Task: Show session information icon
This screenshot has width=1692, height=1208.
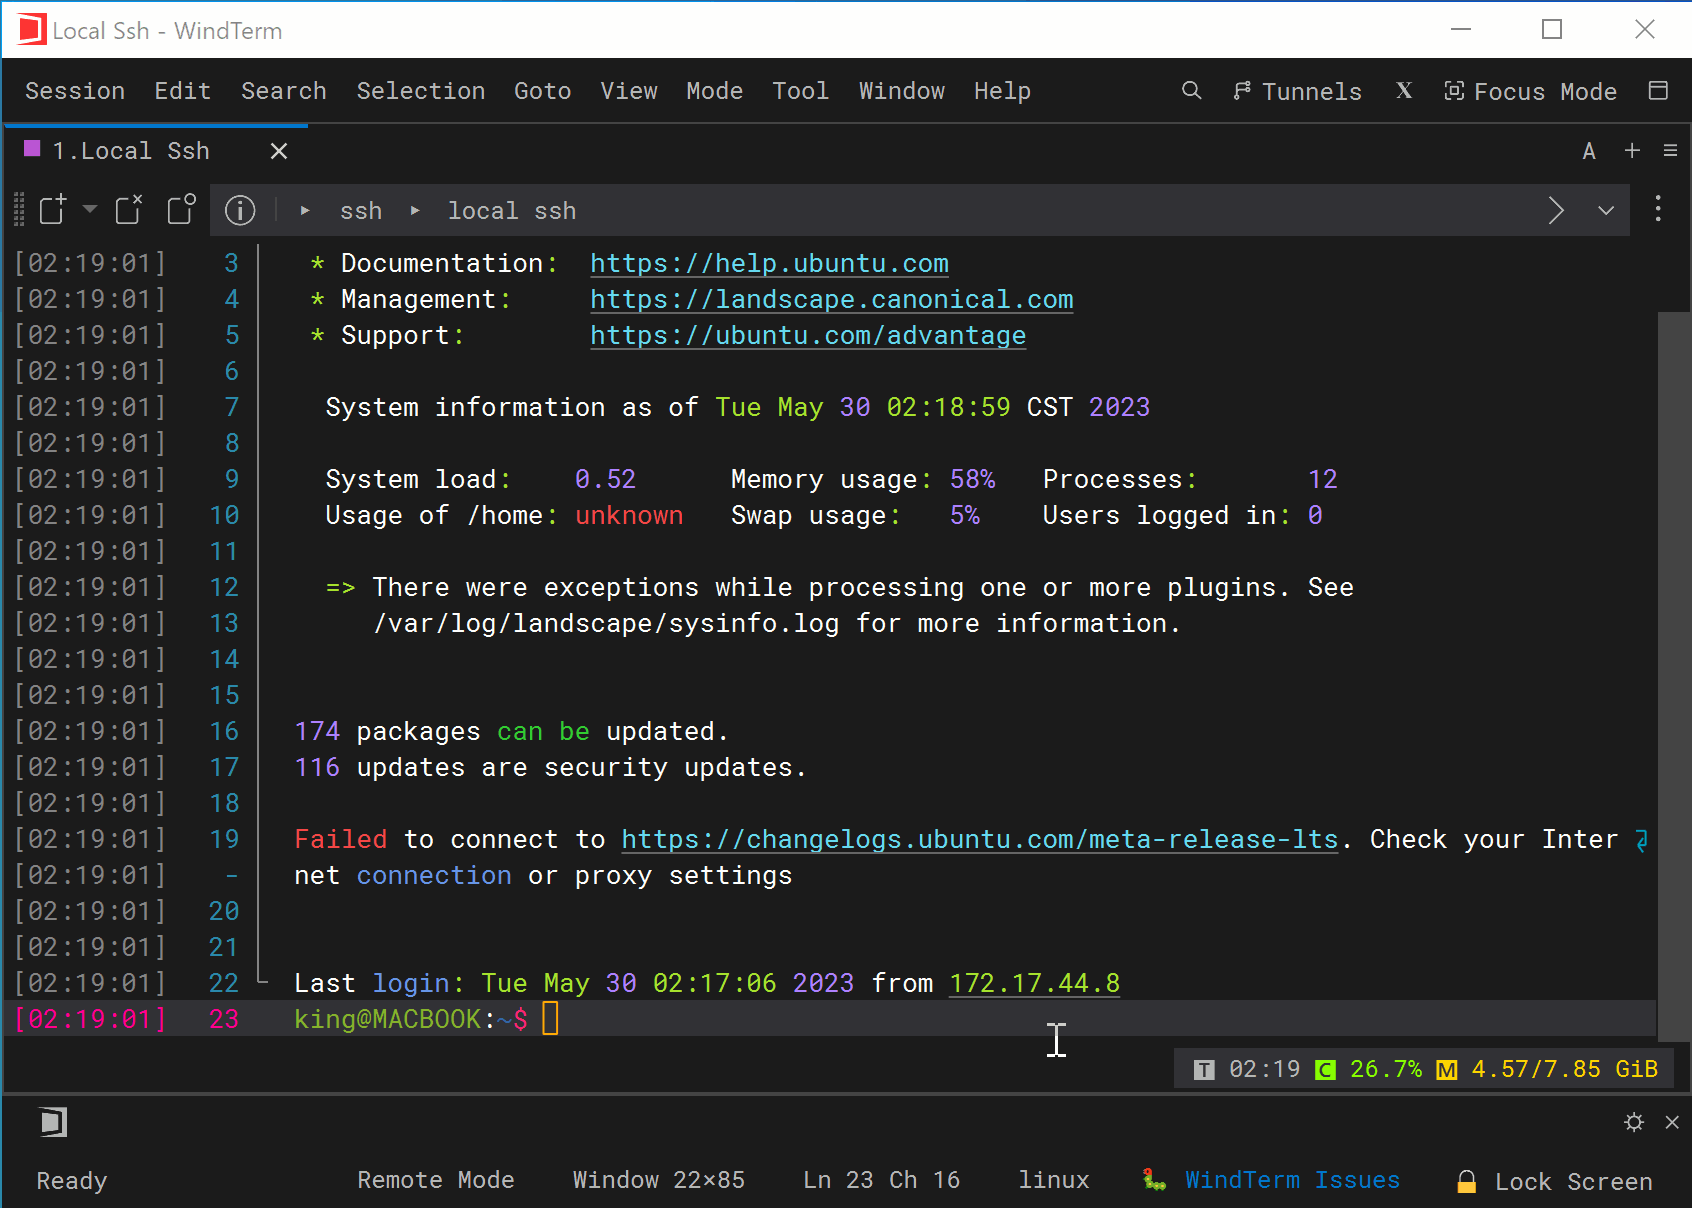Action: point(240,210)
